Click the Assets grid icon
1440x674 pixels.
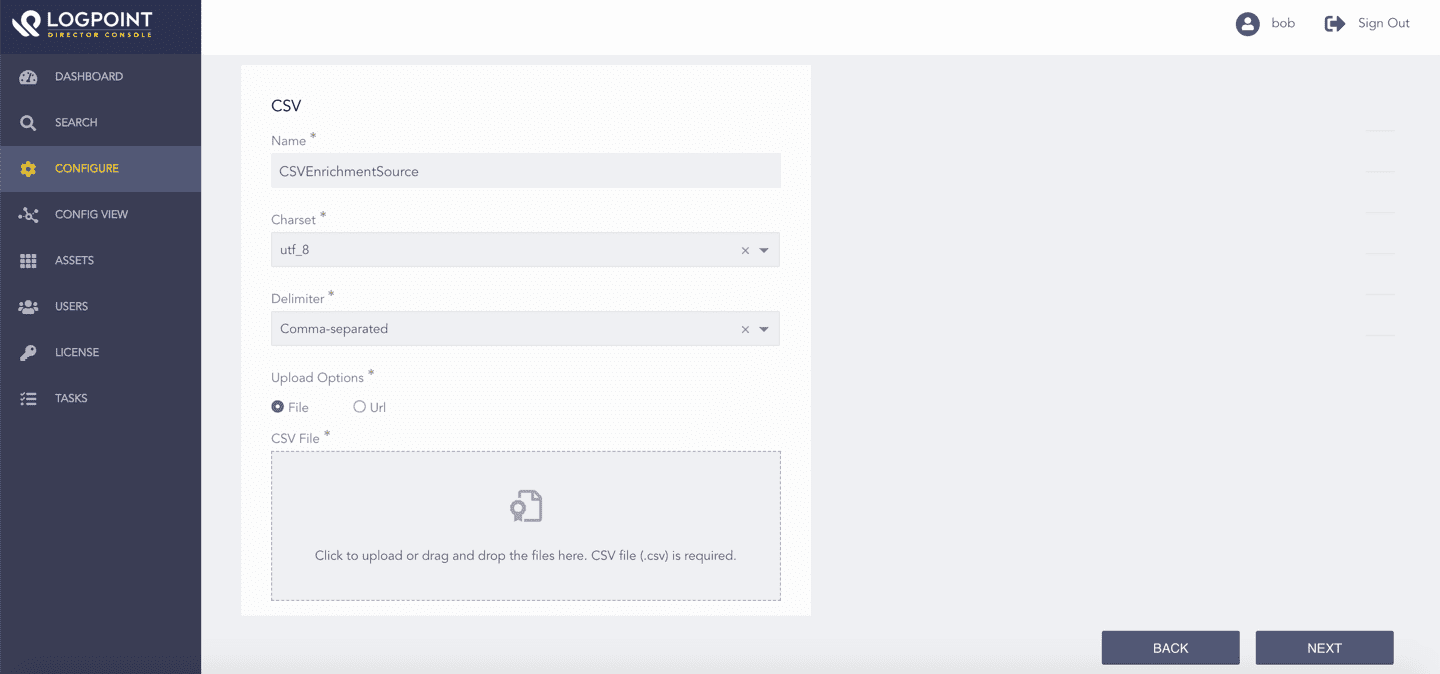pos(28,261)
